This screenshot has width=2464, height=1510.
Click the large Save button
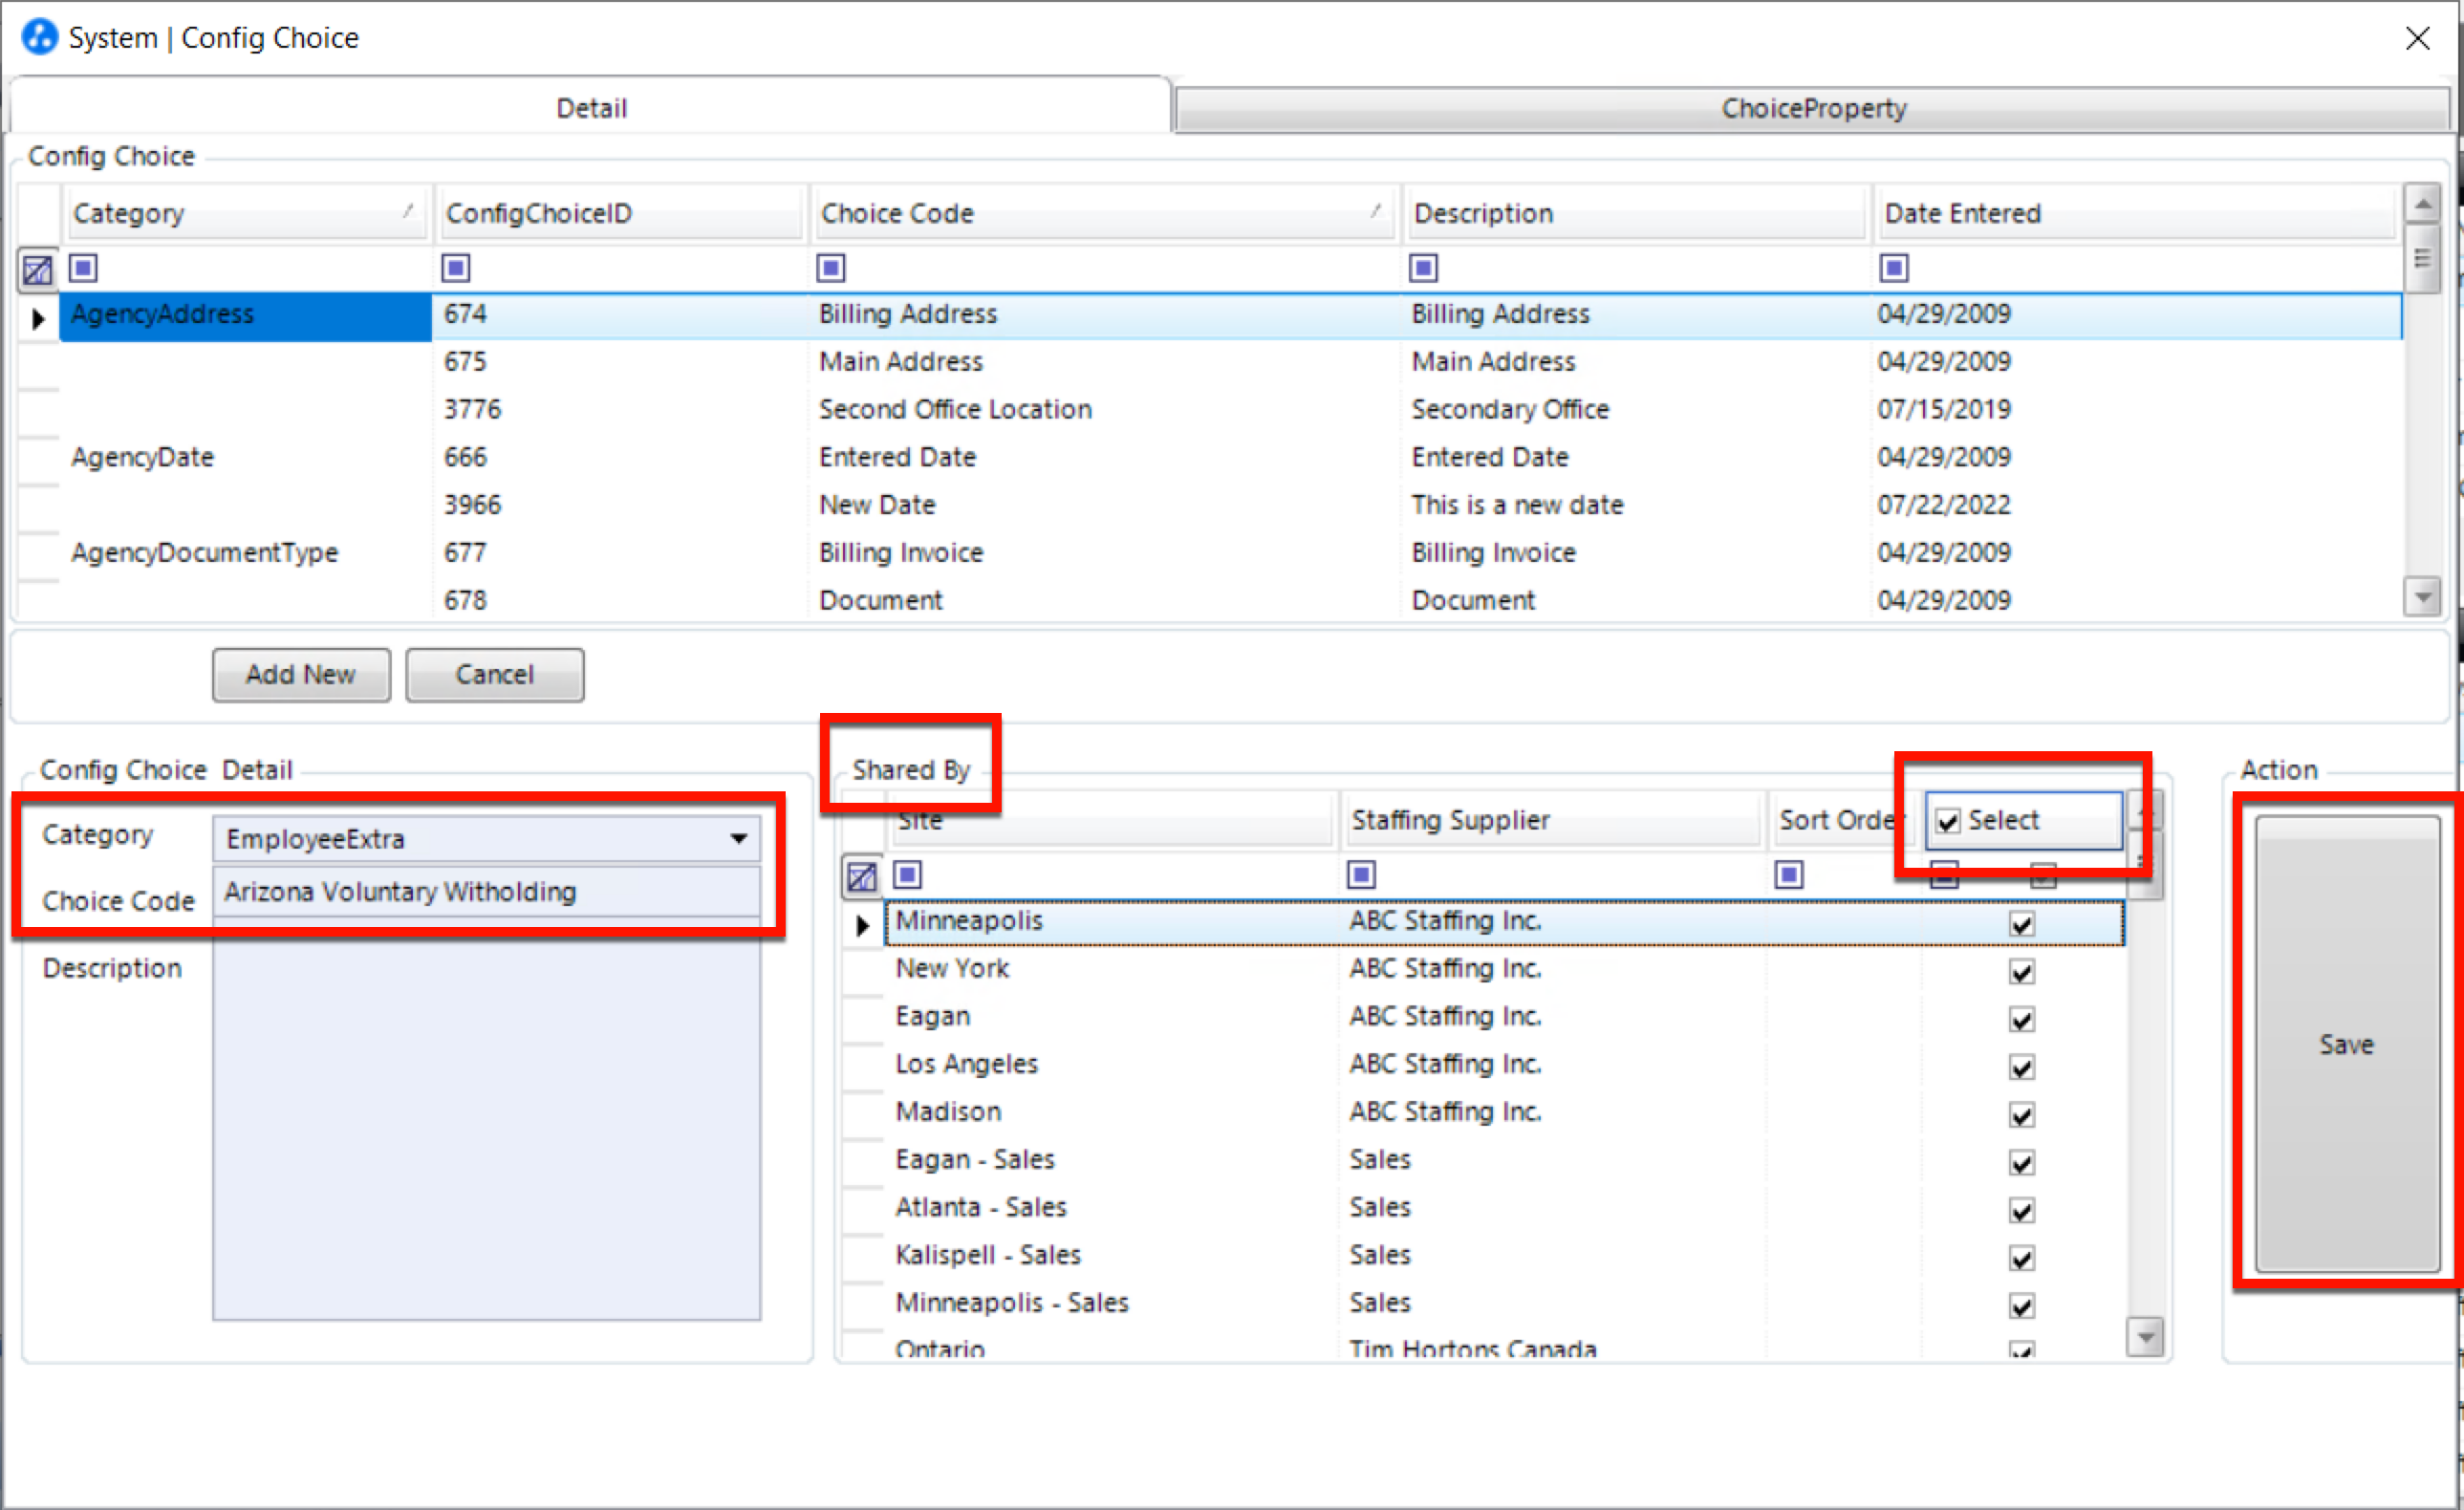point(2346,1044)
